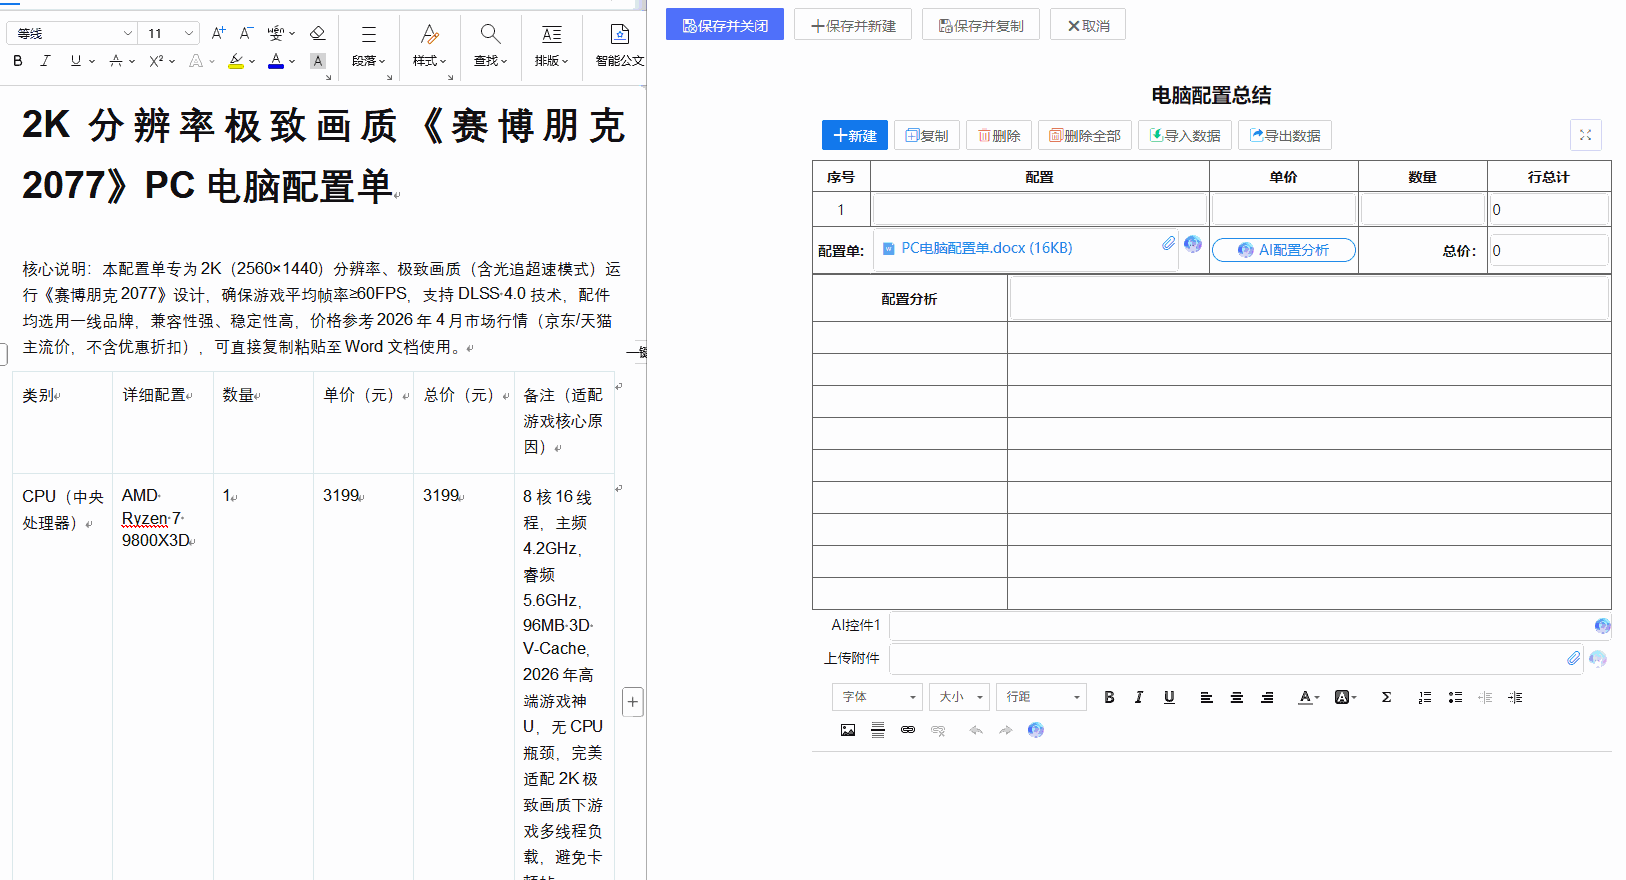Viewport: 1626px width, 880px height.
Task: Toggle underline in rich text editor
Action: point(1169,697)
